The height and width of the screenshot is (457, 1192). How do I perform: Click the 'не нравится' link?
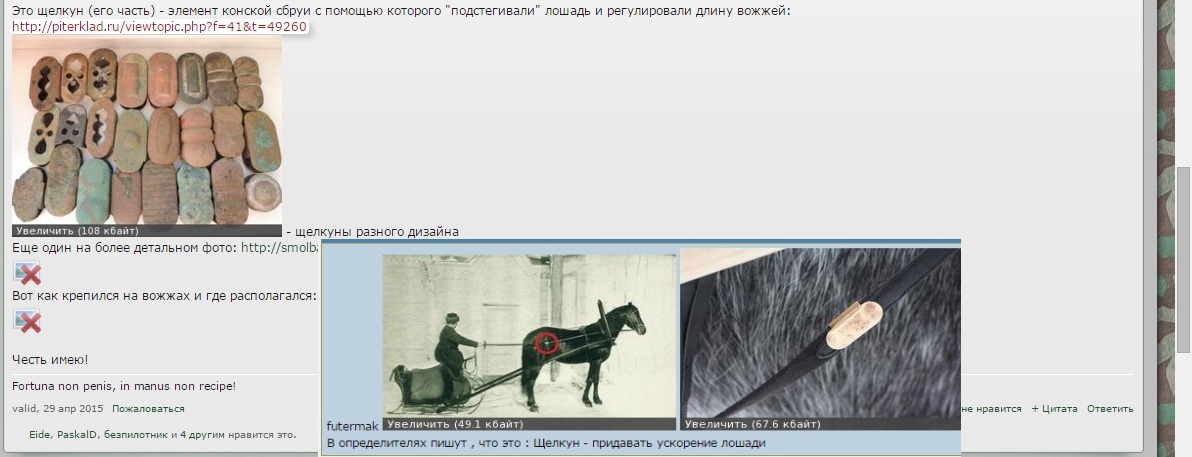(x=991, y=408)
